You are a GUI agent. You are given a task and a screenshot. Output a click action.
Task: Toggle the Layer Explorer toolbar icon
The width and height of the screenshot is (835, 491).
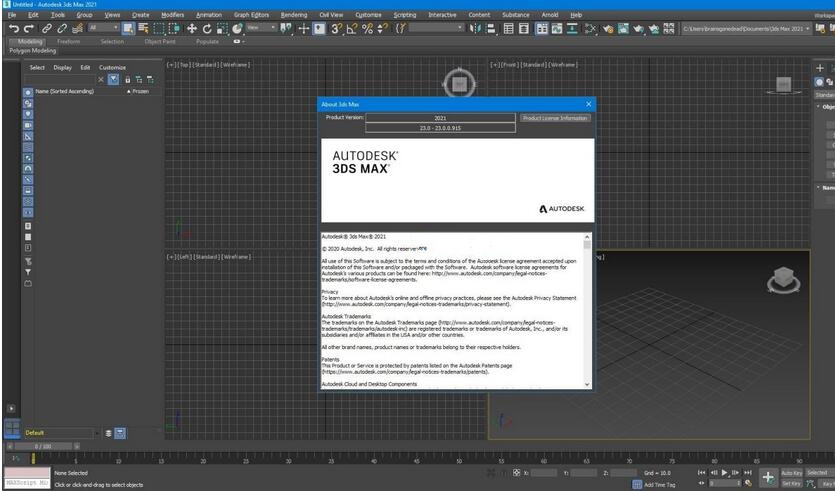[x=524, y=29]
